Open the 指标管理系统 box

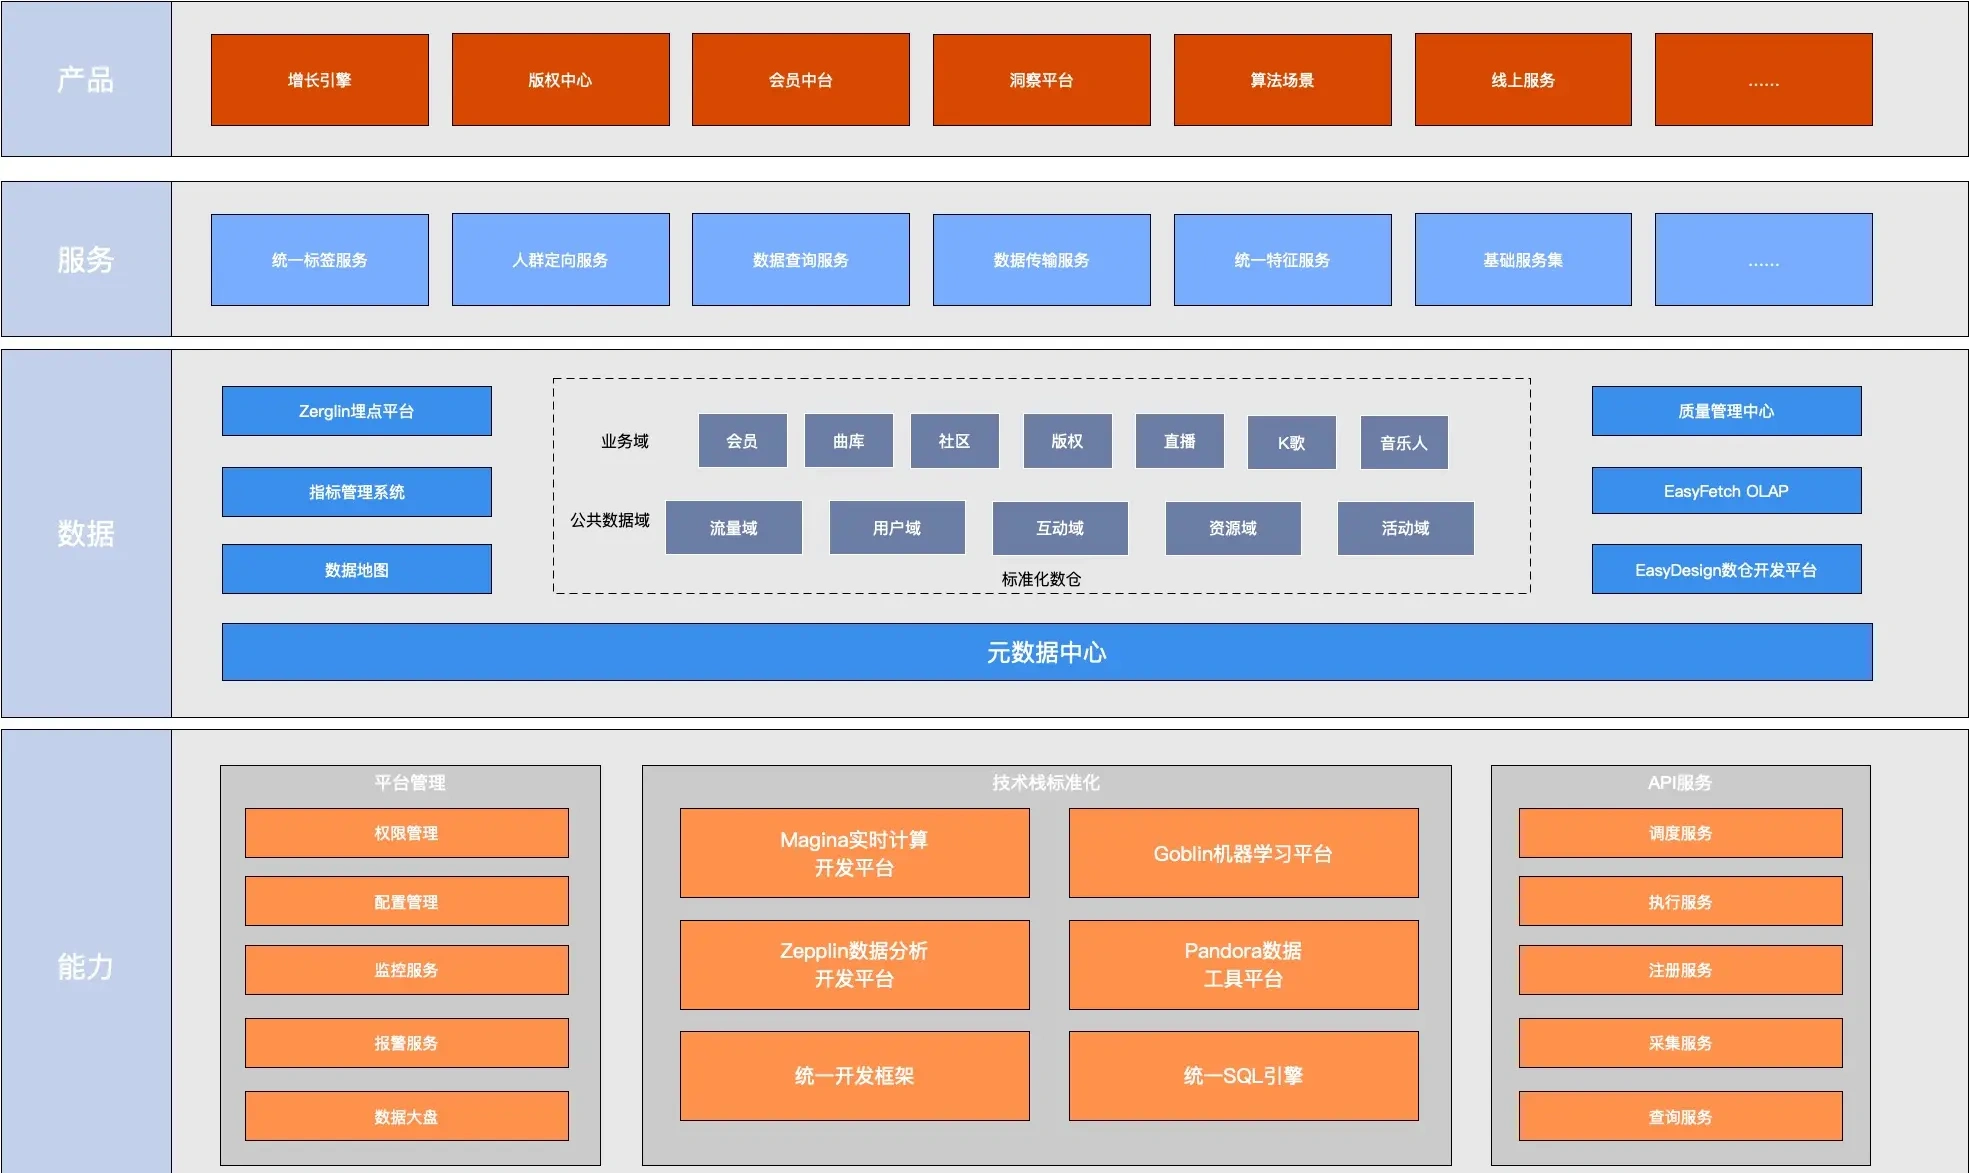point(356,492)
